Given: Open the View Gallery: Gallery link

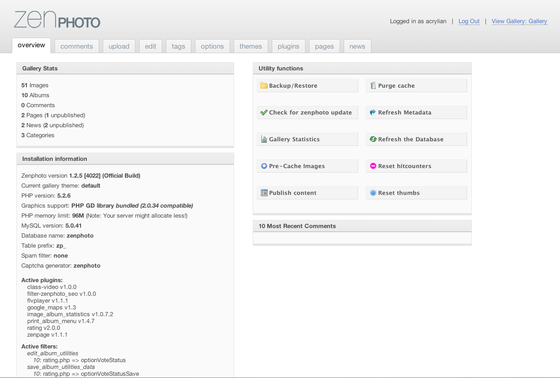Looking at the screenshot, I should point(519,21).
